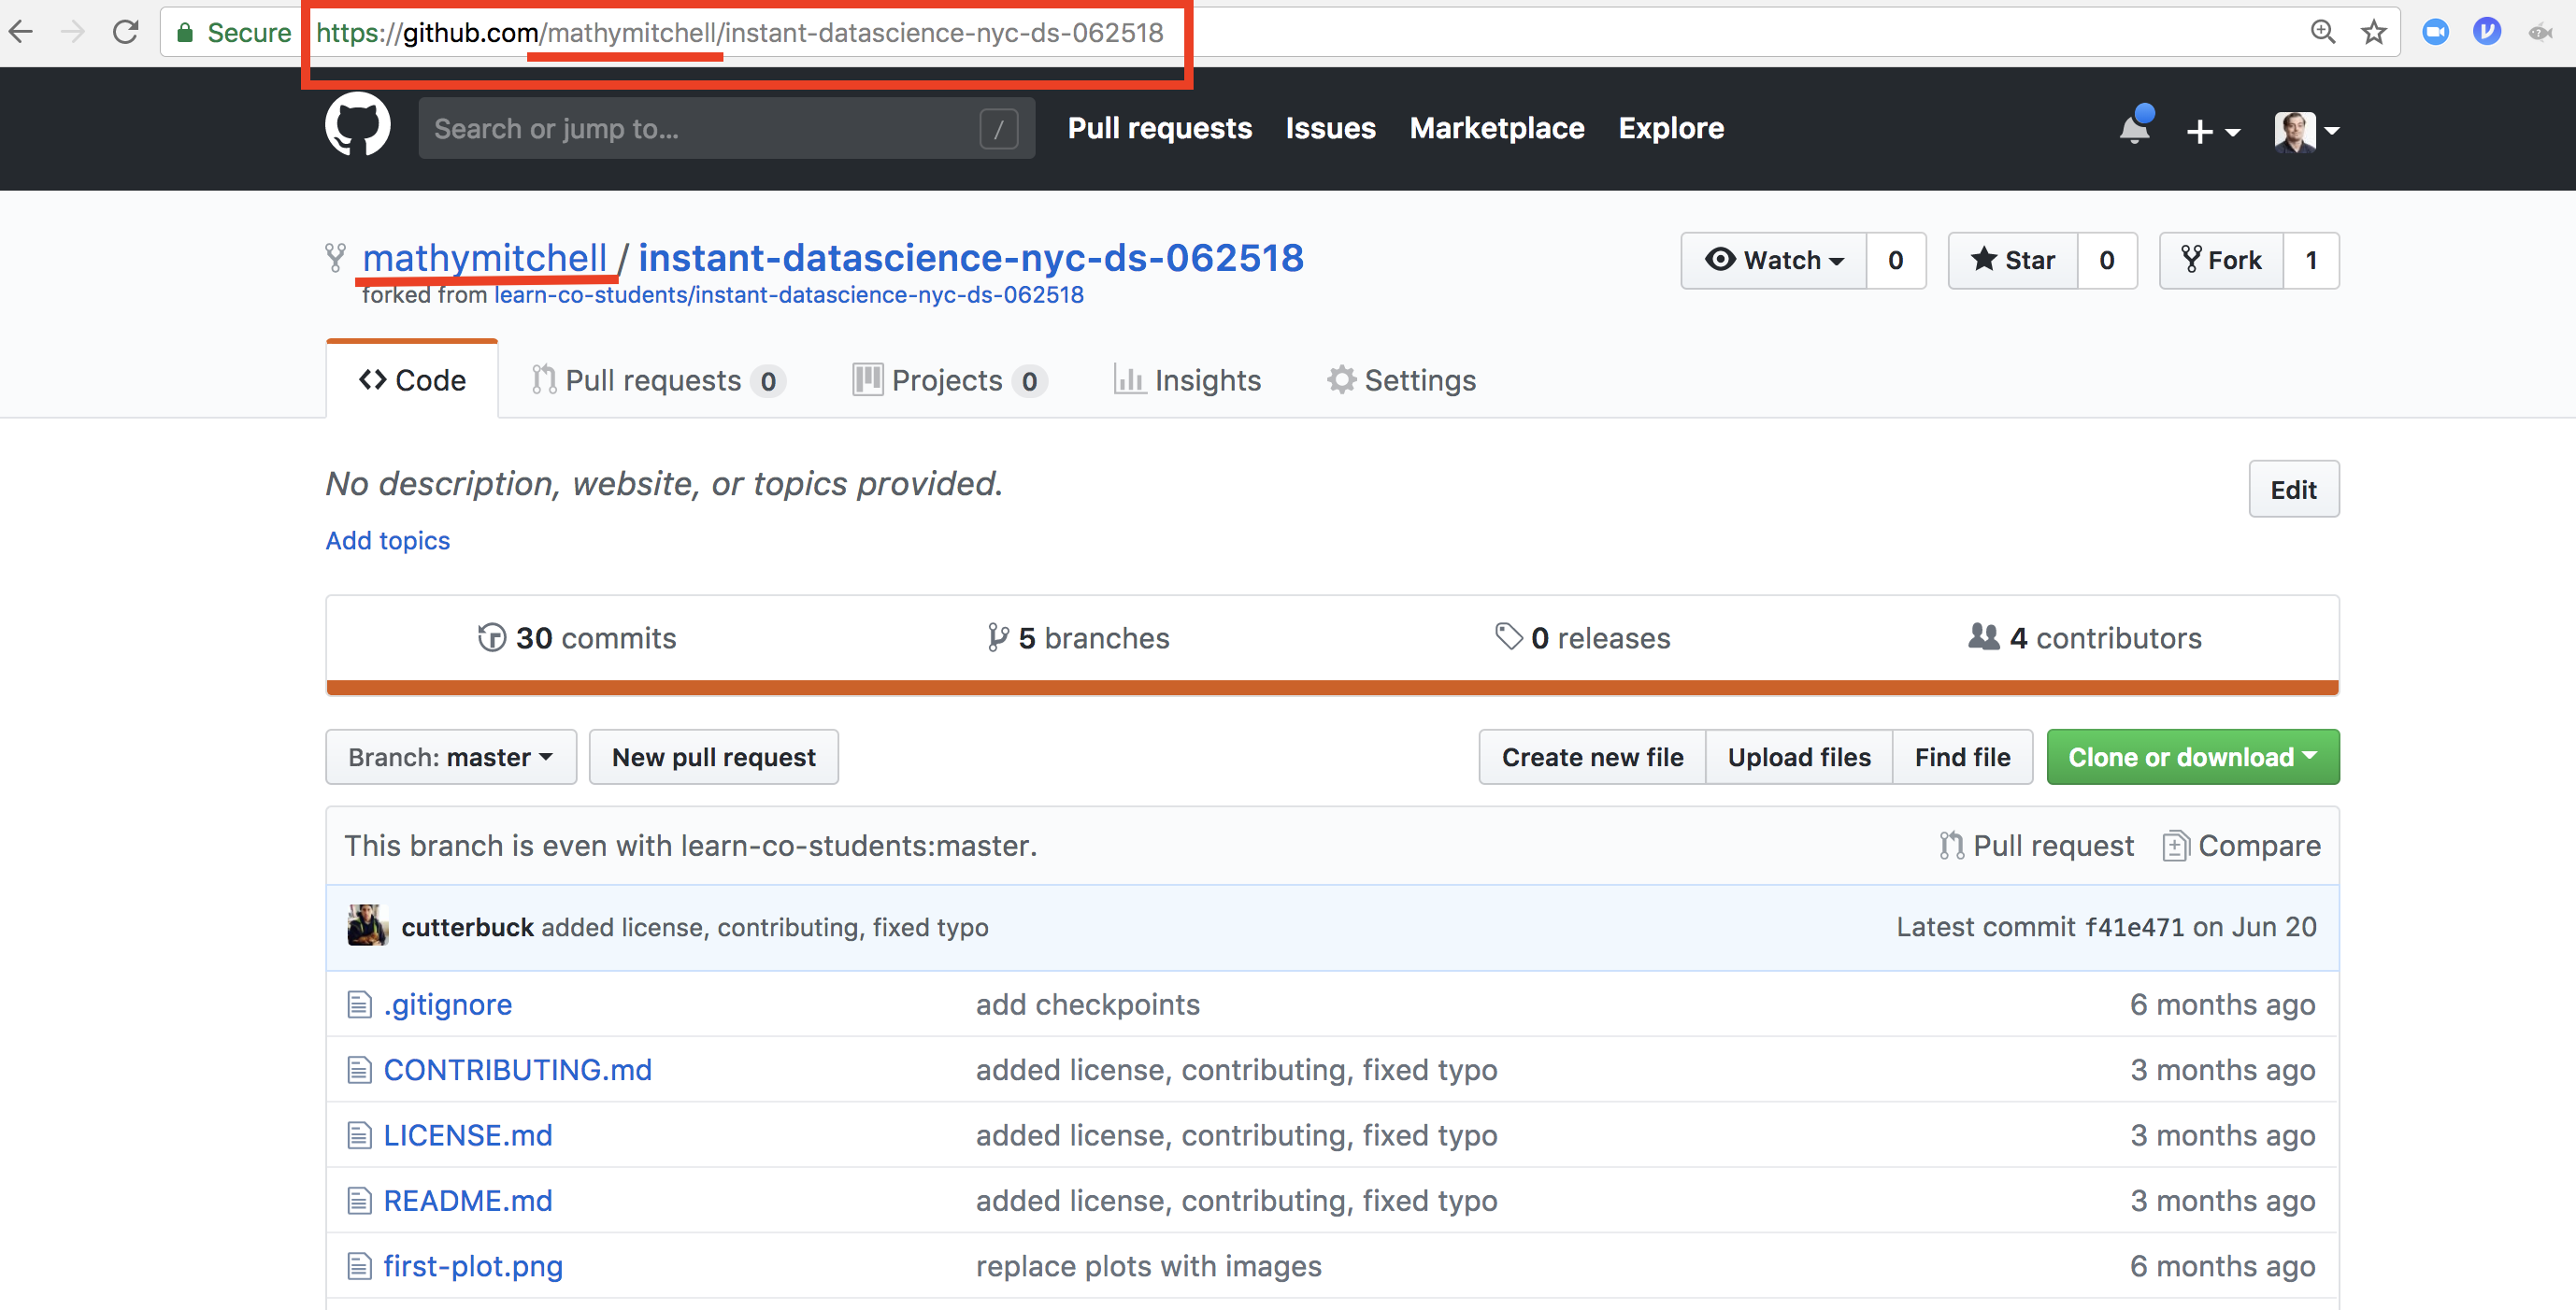Open the notifications bell
Image resolution: width=2576 pixels, height=1310 pixels.
point(2133,129)
